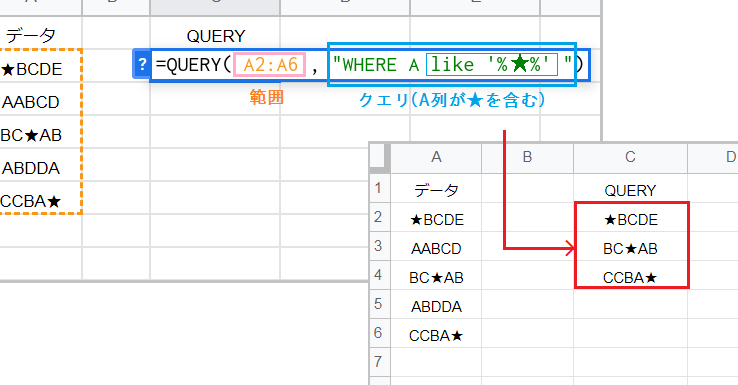This screenshot has height=385, width=738.
Task: Select column C header in lower sheet
Action: tap(630, 157)
